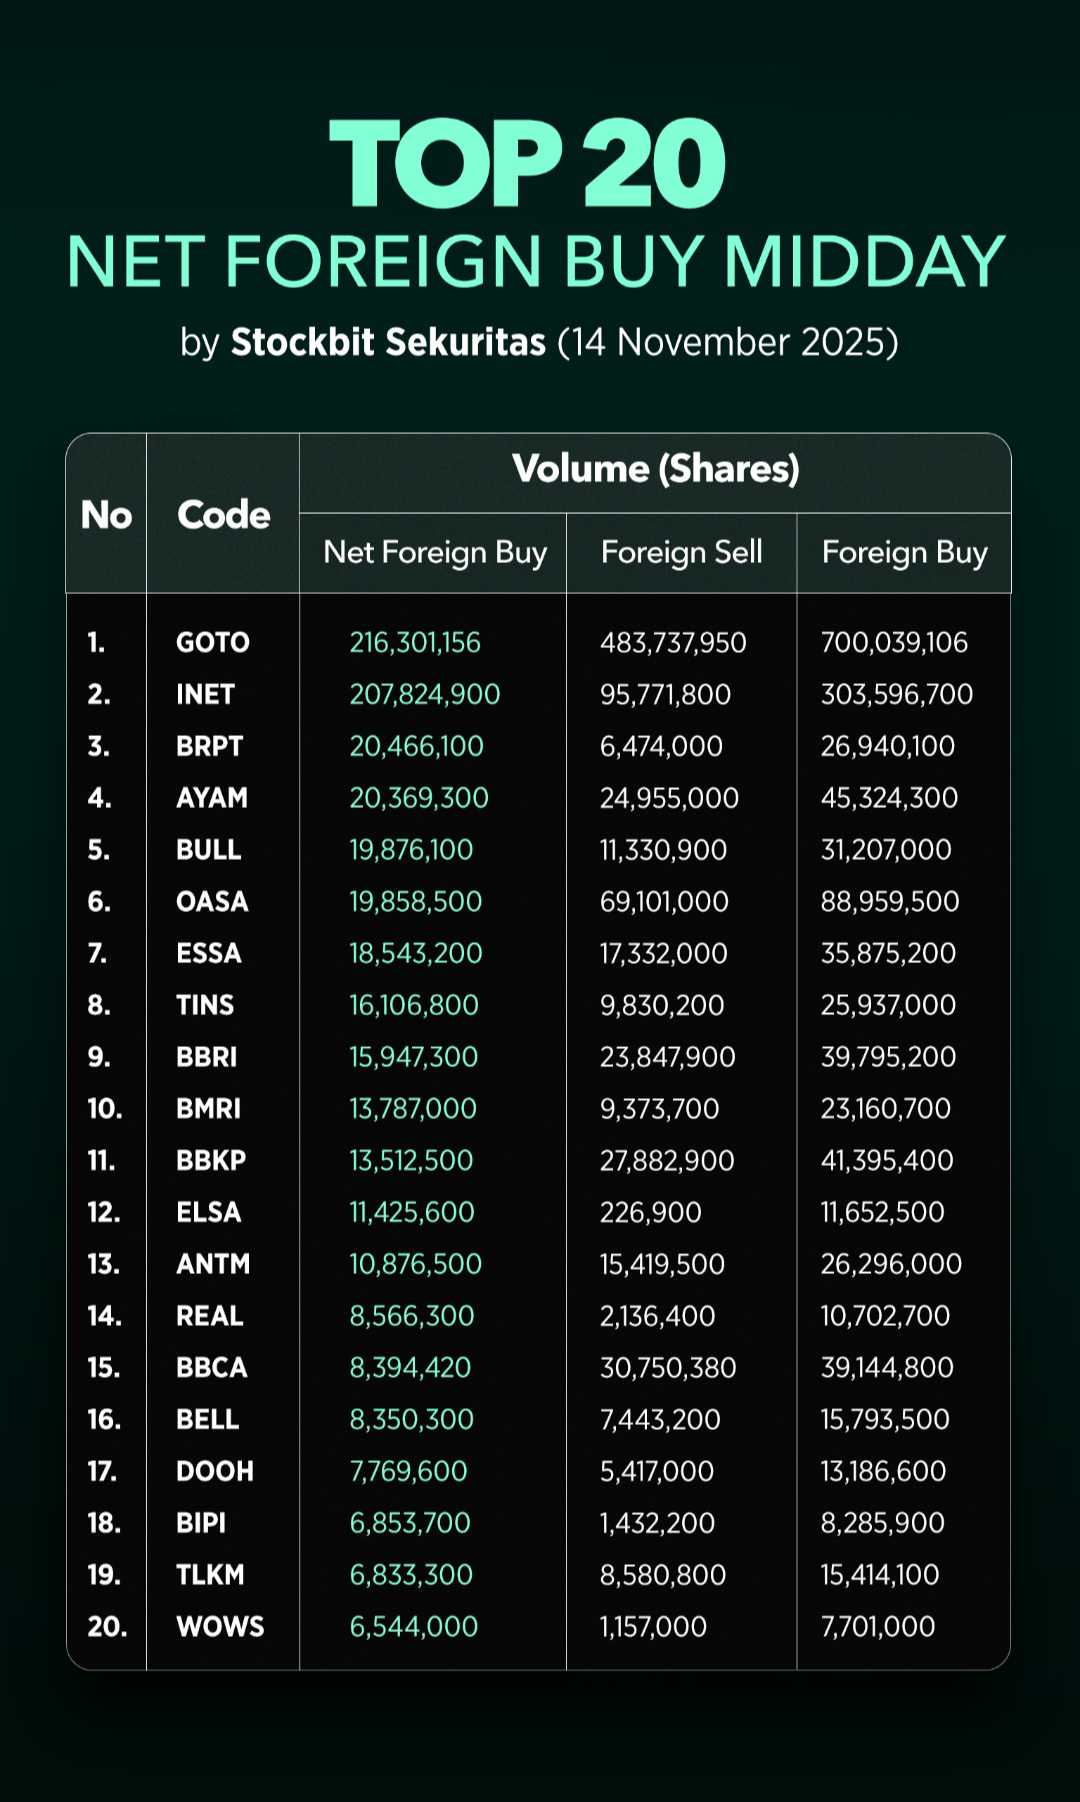Select the Foreign Sell column header
This screenshot has height=1802, width=1080.
[x=681, y=552]
